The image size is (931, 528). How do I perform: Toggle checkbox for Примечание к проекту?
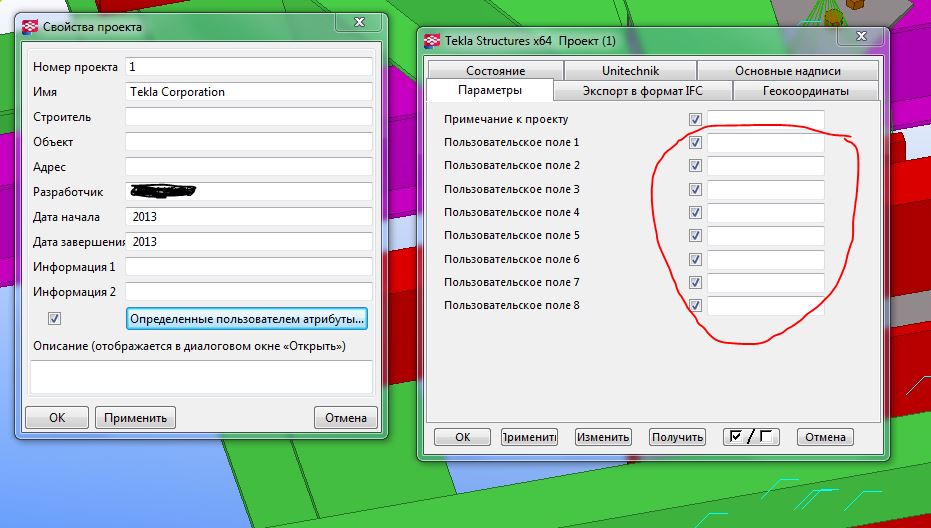[x=695, y=119]
